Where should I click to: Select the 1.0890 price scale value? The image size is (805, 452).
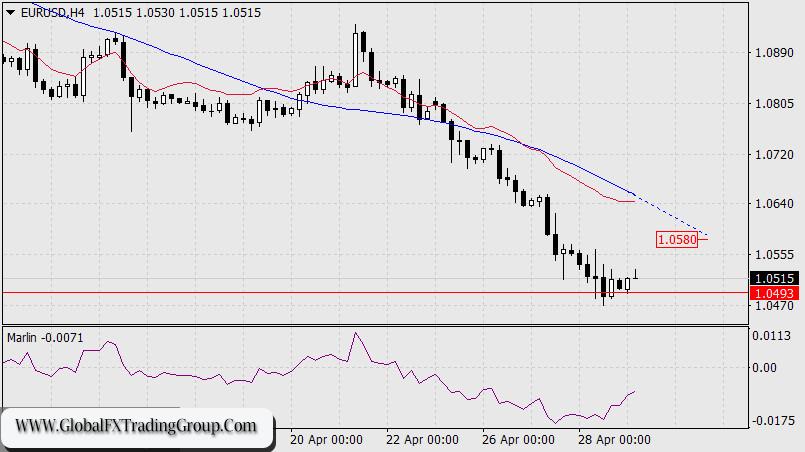[x=774, y=52]
